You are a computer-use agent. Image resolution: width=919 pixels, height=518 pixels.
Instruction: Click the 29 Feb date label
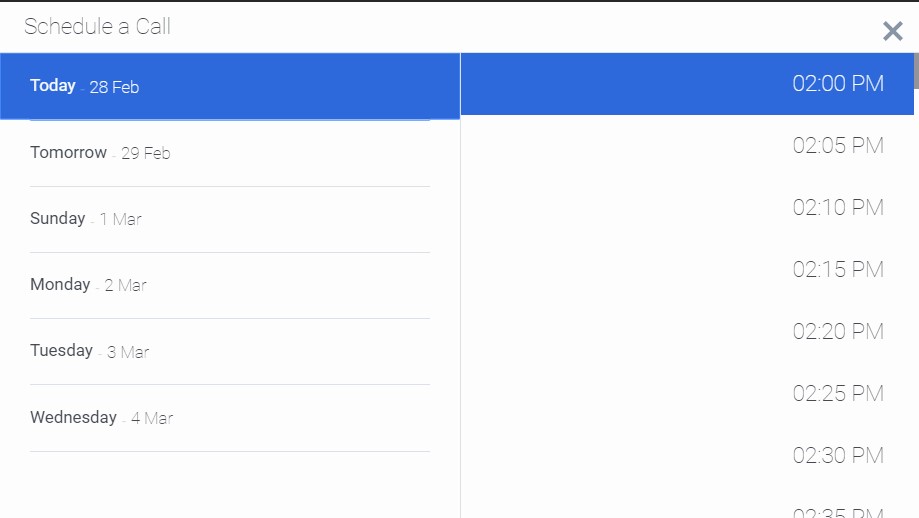[146, 154]
